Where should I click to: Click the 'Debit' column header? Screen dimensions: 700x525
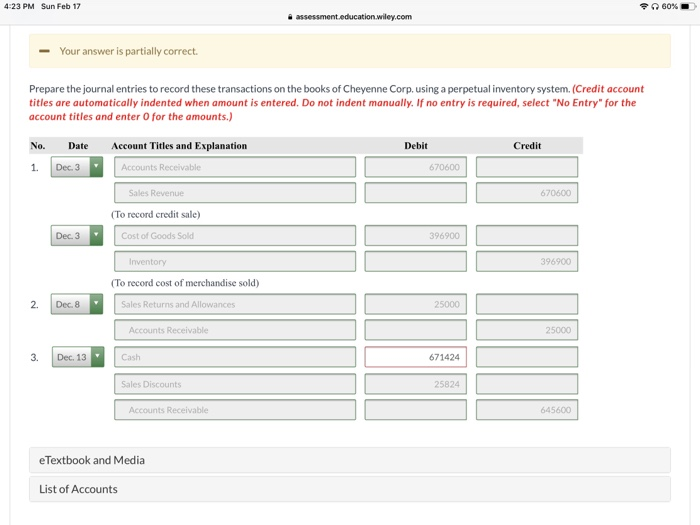click(416, 146)
